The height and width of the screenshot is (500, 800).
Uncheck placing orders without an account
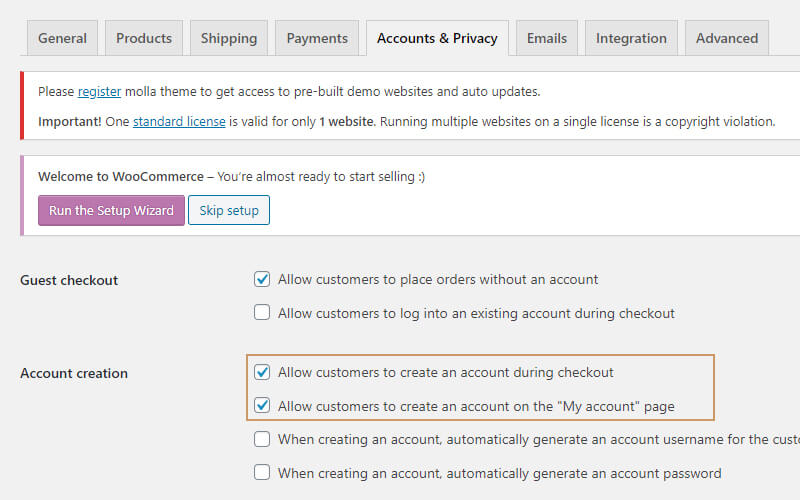click(262, 280)
